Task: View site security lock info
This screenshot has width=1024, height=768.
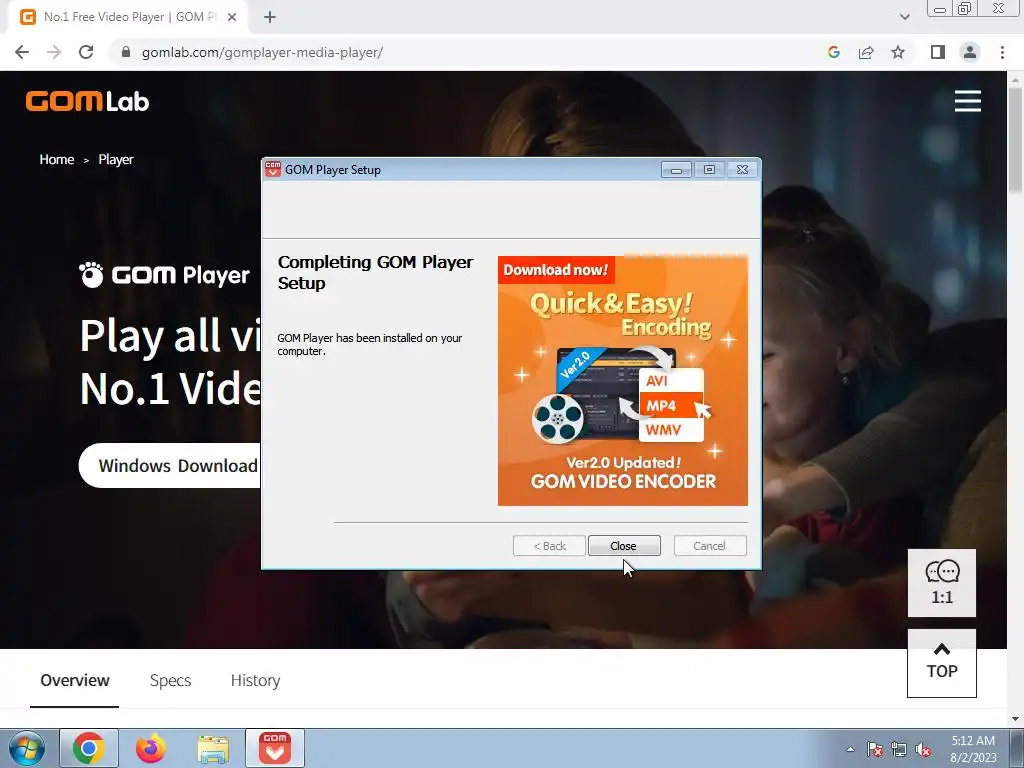Action: coord(126,52)
